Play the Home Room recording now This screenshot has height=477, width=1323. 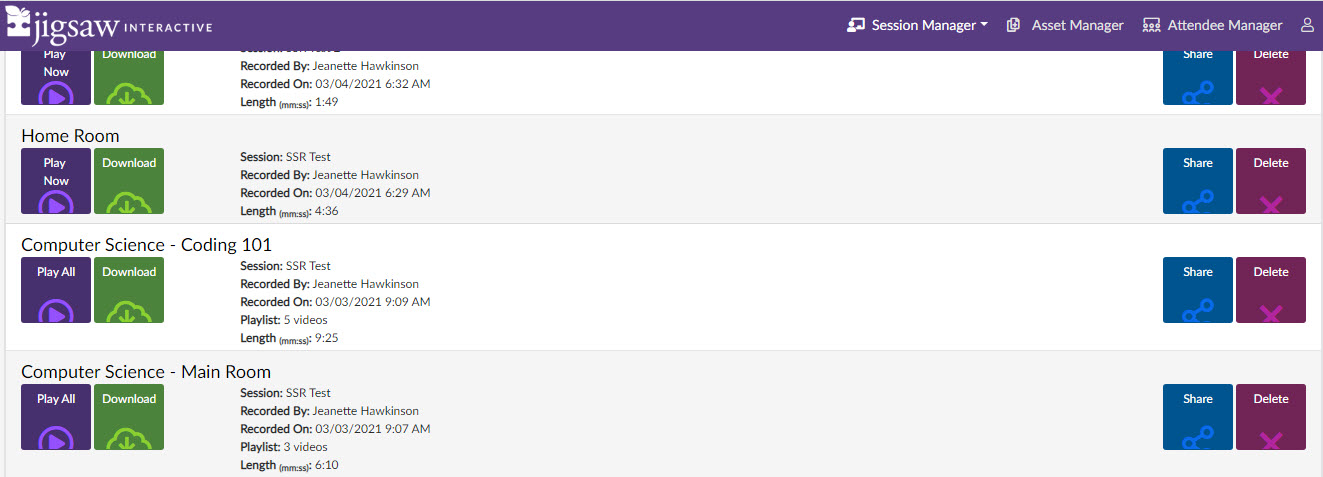(56, 181)
